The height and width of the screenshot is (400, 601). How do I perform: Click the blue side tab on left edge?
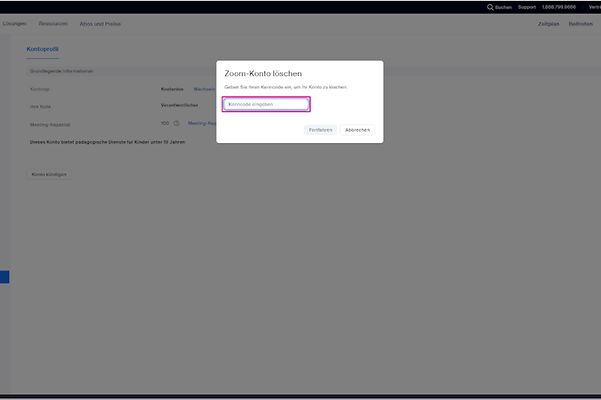coord(4,277)
